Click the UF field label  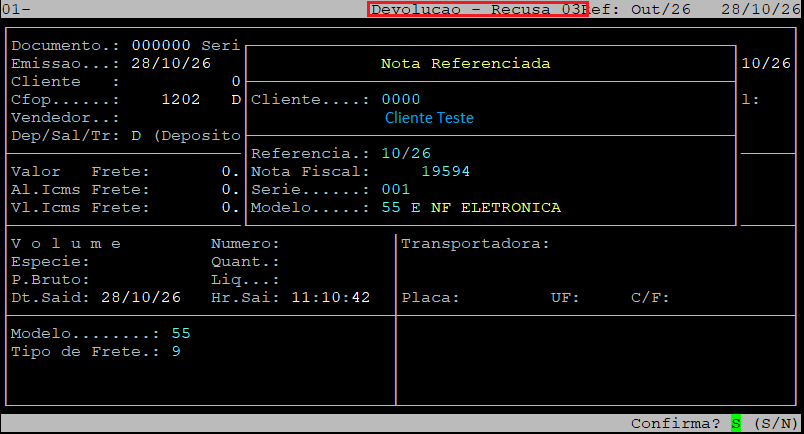pyautogui.click(x=565, y=298)
